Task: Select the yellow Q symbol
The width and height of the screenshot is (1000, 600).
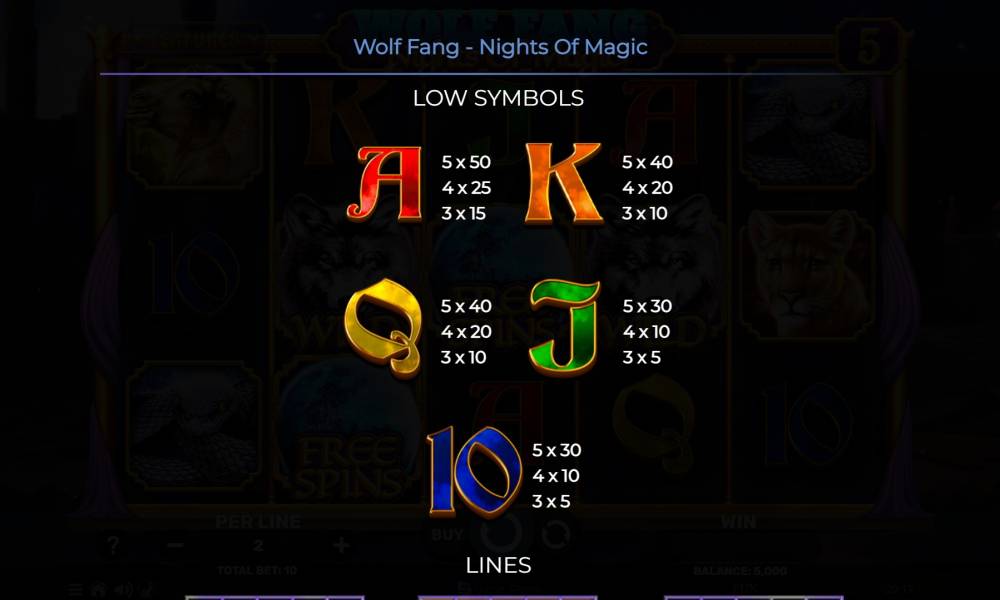Action: coord(384,328)
